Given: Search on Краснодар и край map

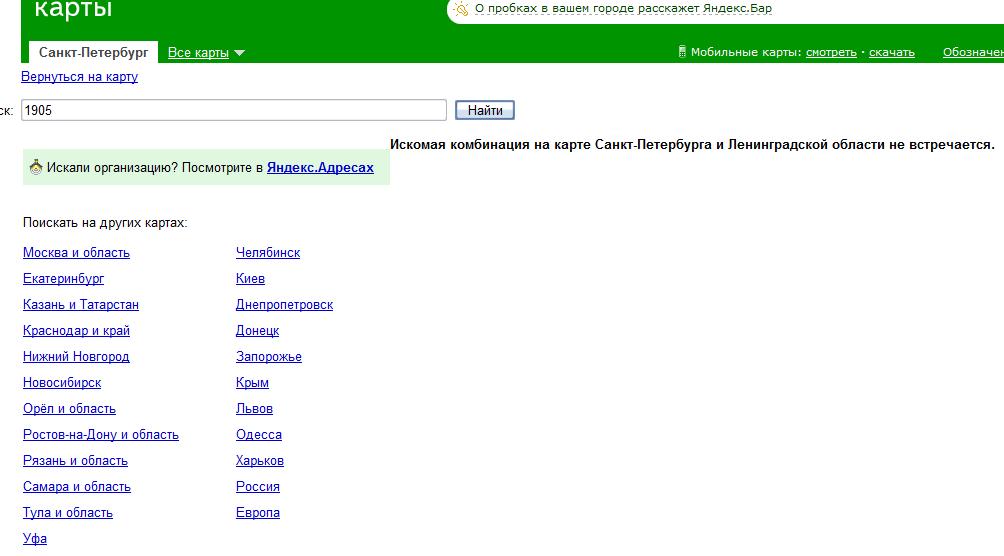Looking at the screenshot, I should pyautogui.click(x=76, y=331).
